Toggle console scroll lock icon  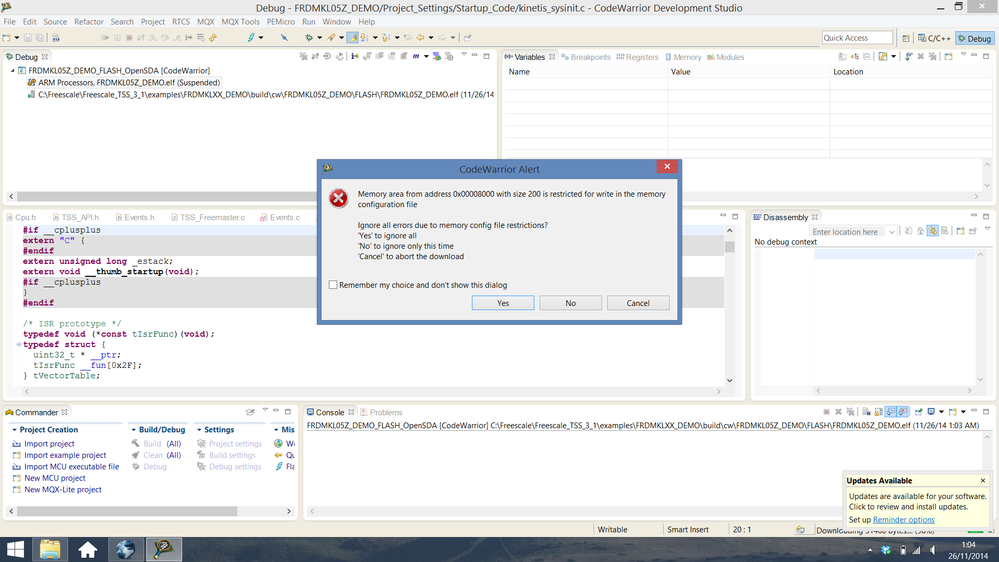click(878, 412)
